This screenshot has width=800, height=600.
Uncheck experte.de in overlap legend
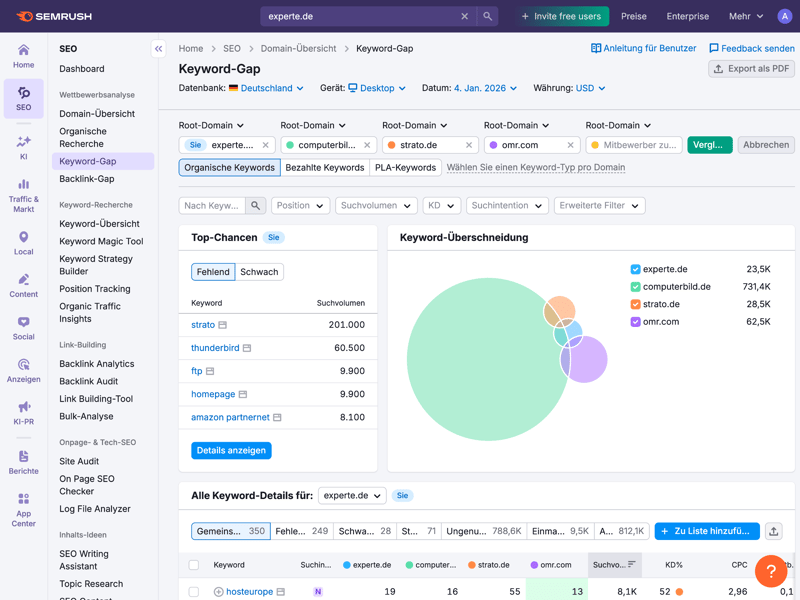point(635,269)
